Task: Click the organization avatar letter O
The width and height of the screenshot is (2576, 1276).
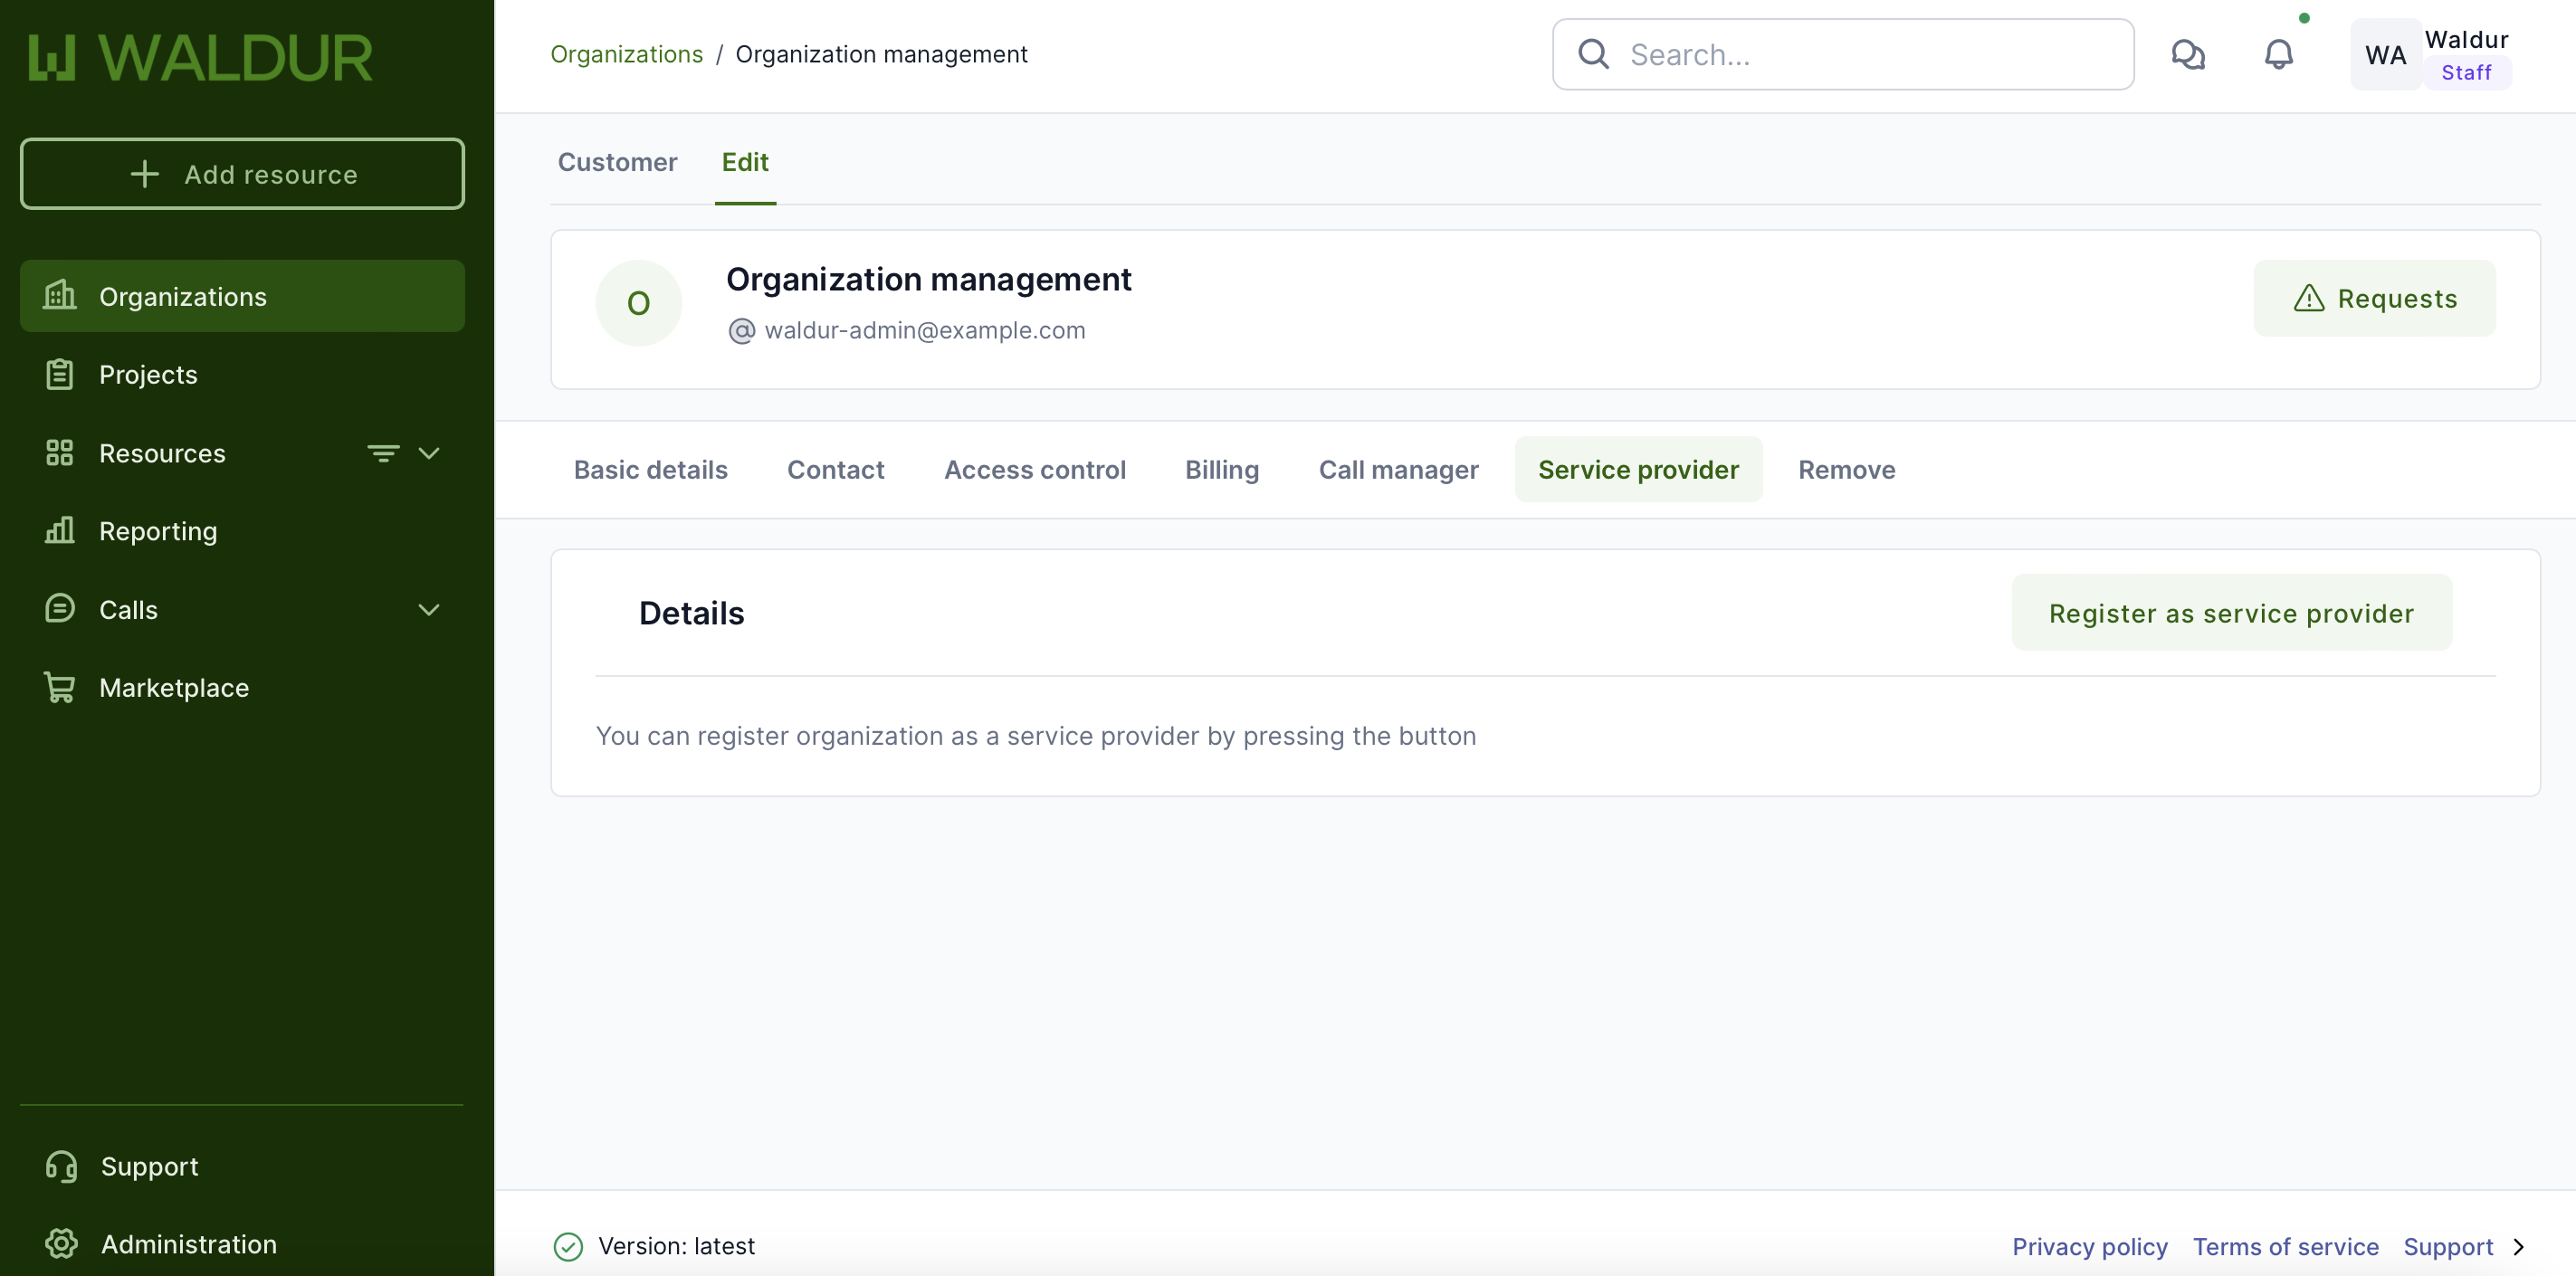Action: click(x=638, y=303)
